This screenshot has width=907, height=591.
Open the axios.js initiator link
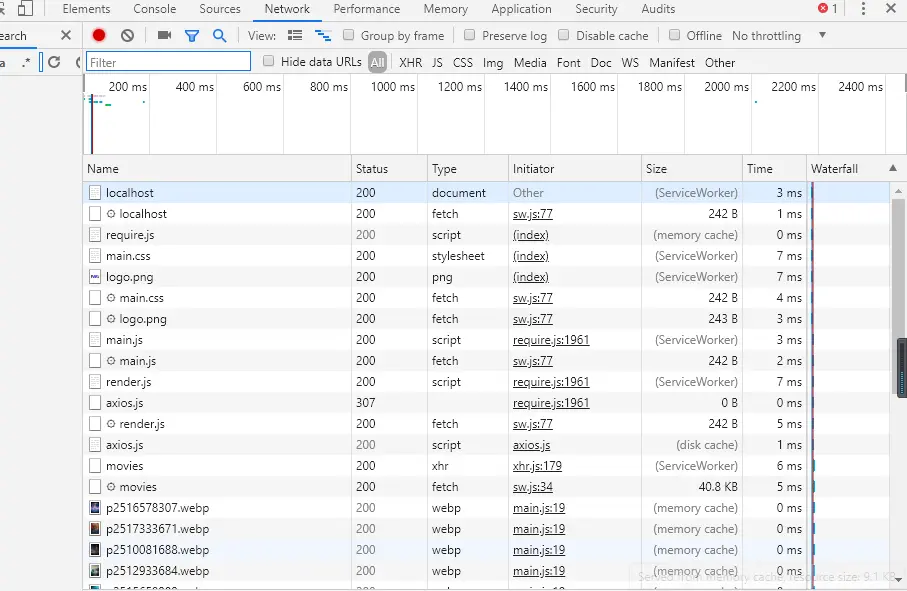[532, 445]
